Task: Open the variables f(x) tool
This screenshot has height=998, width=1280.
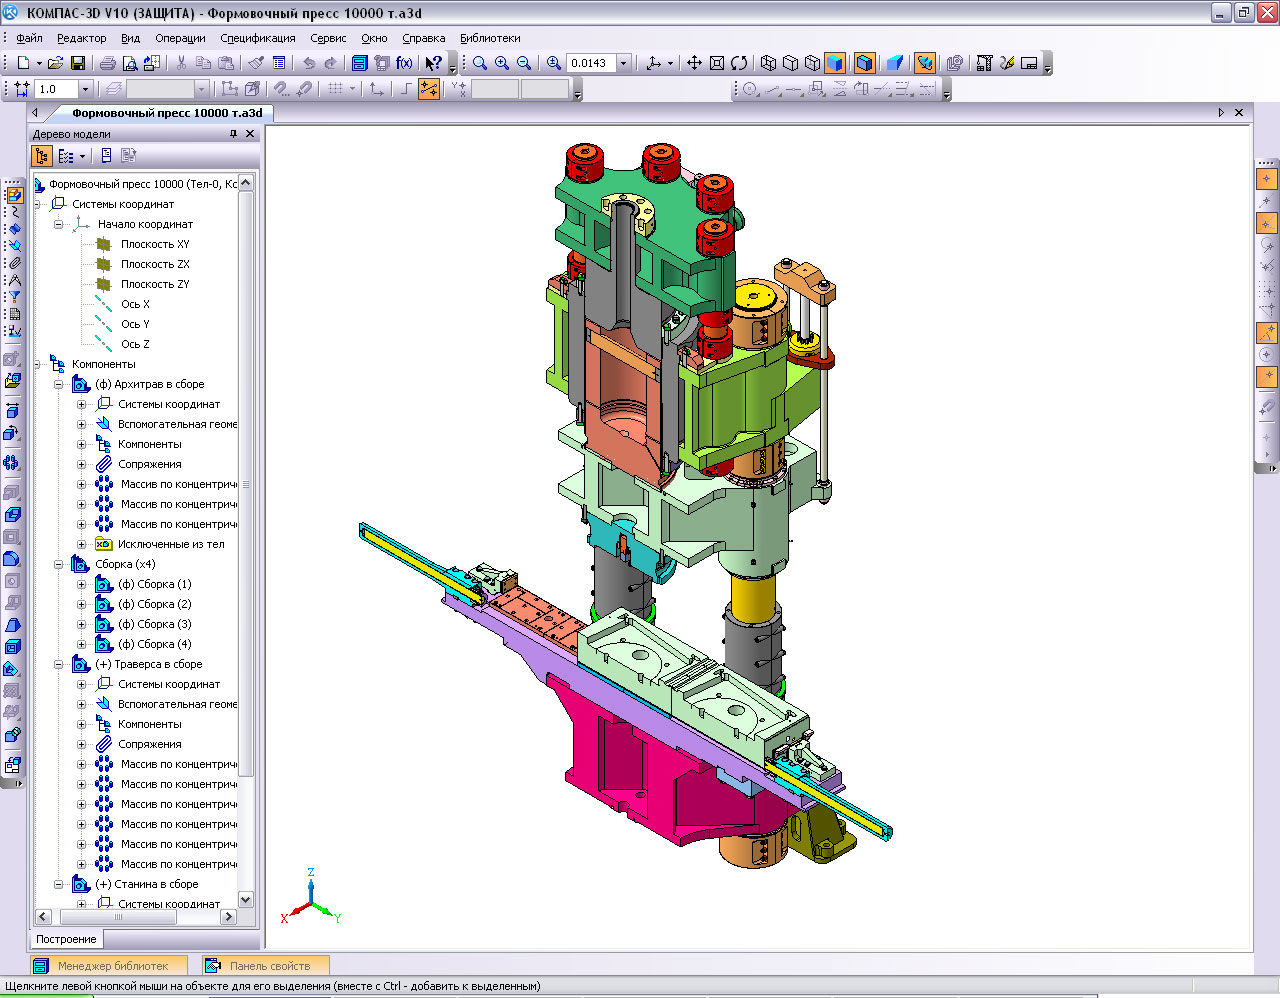Action: (x=404, y=63)
